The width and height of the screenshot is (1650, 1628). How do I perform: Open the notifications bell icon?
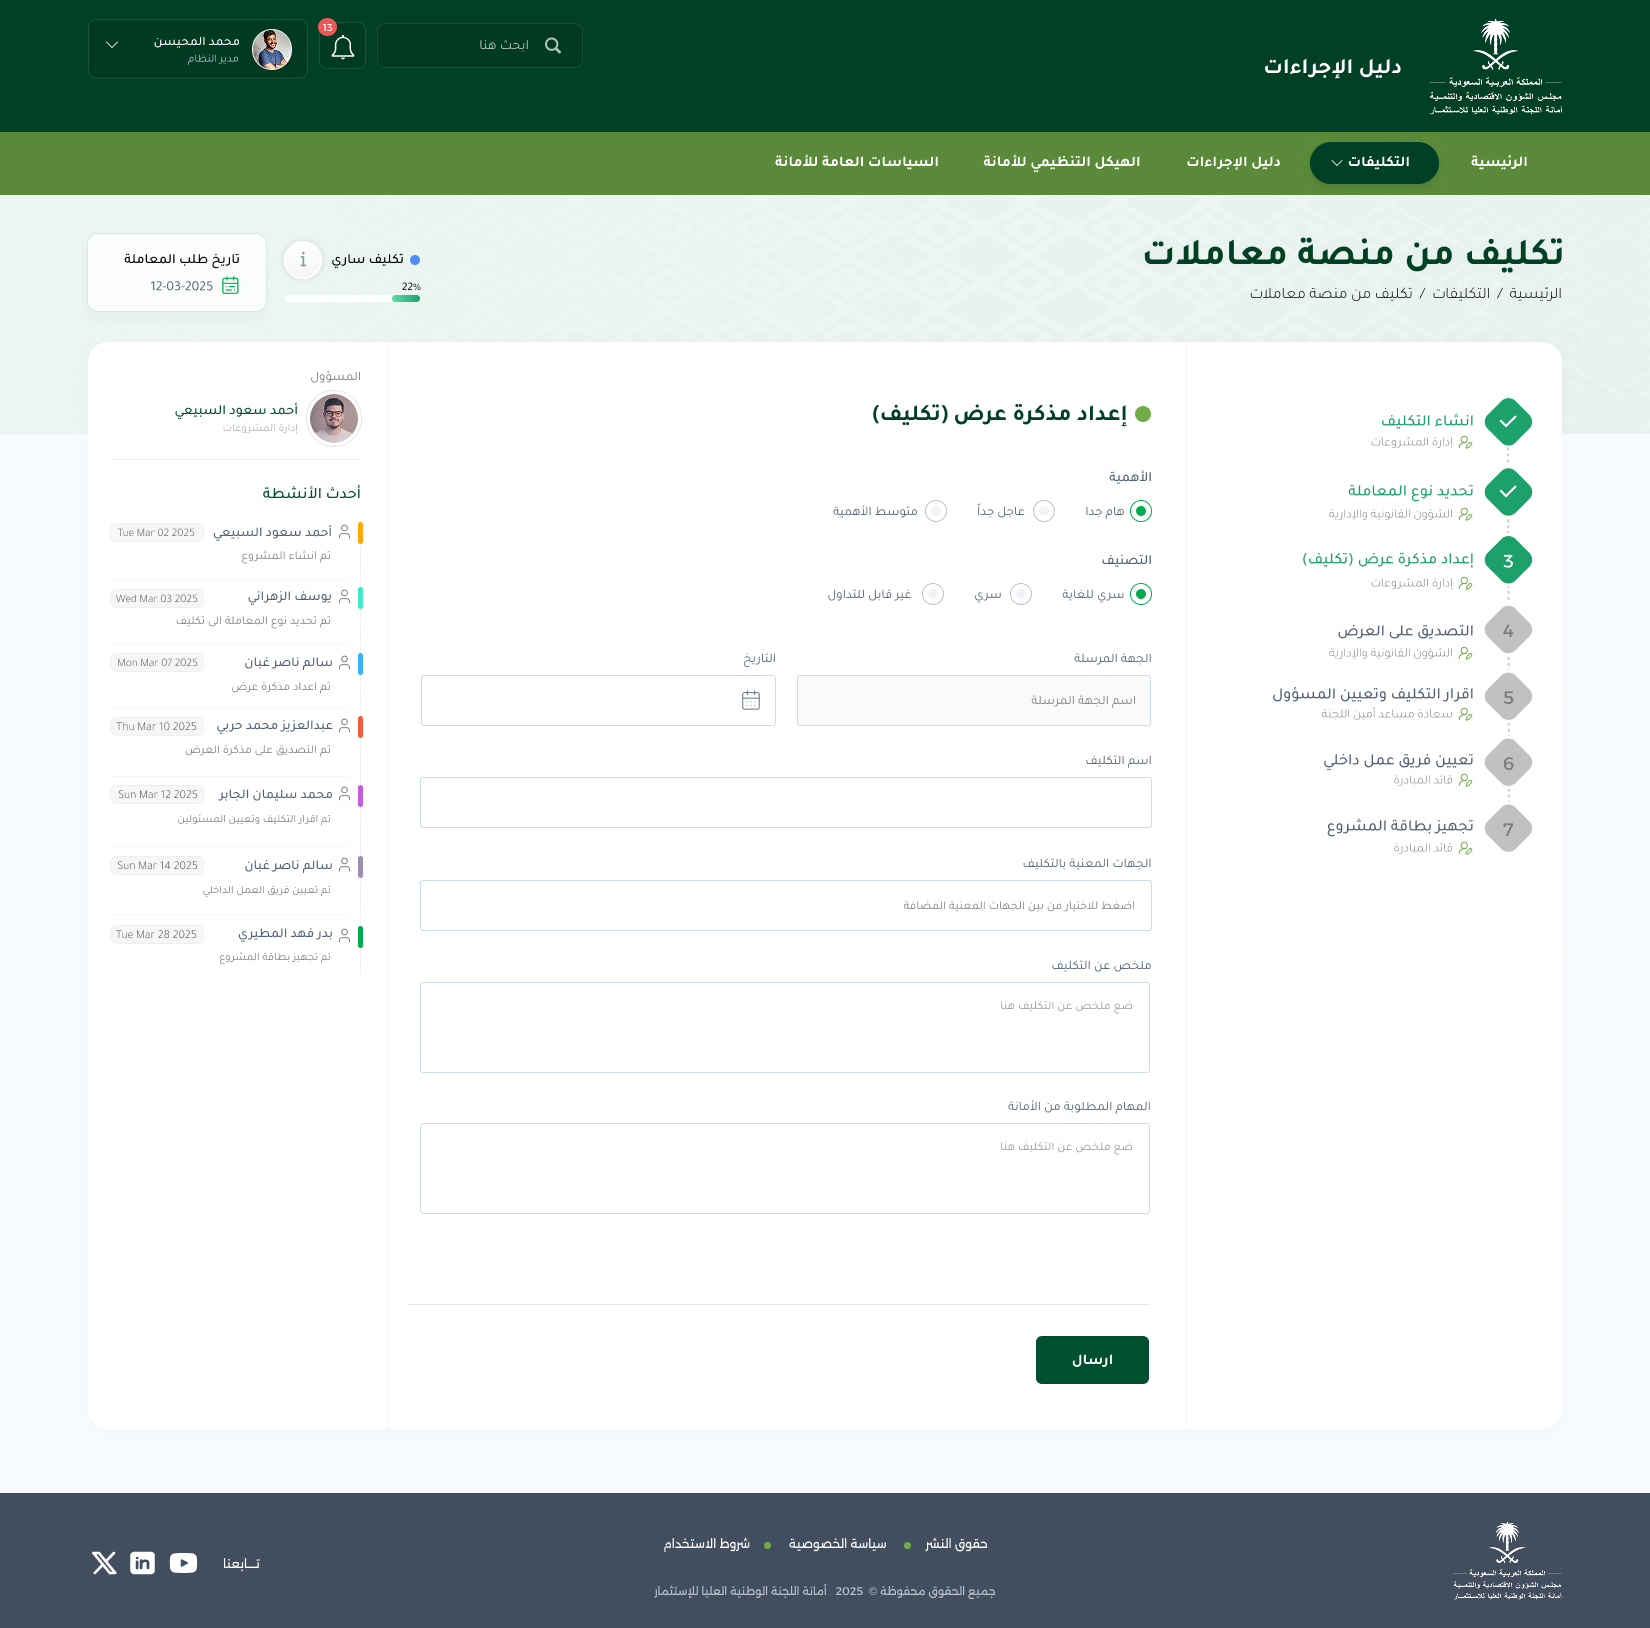(343, 47)
